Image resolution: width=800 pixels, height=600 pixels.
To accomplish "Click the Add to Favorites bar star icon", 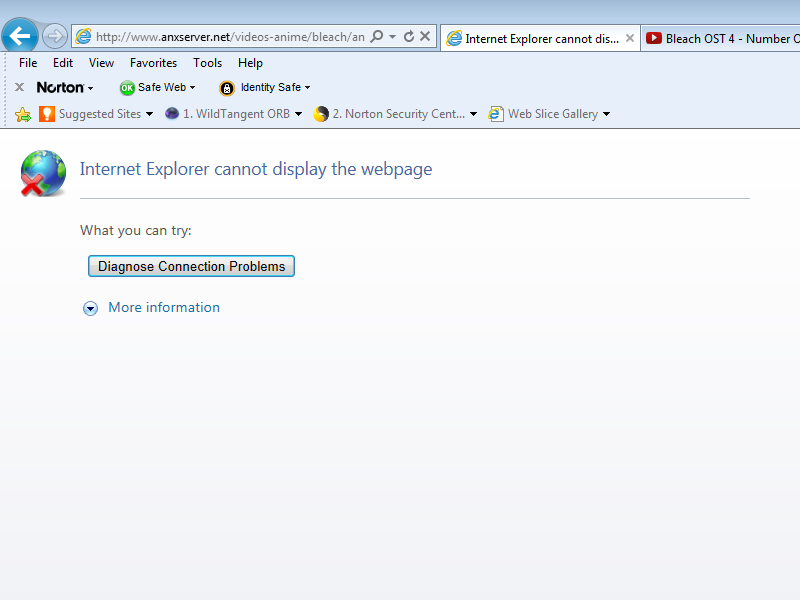I will [x=22, y=114].
